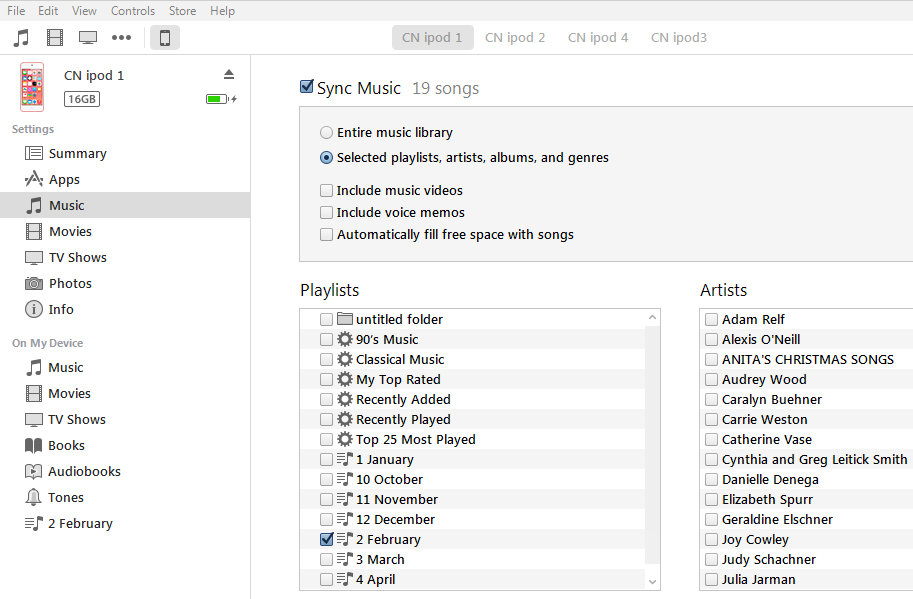Select 'Cynthia and Greg Leitick Smith' artist row
This screenshot has width=913, height=599.
point(806,459)
